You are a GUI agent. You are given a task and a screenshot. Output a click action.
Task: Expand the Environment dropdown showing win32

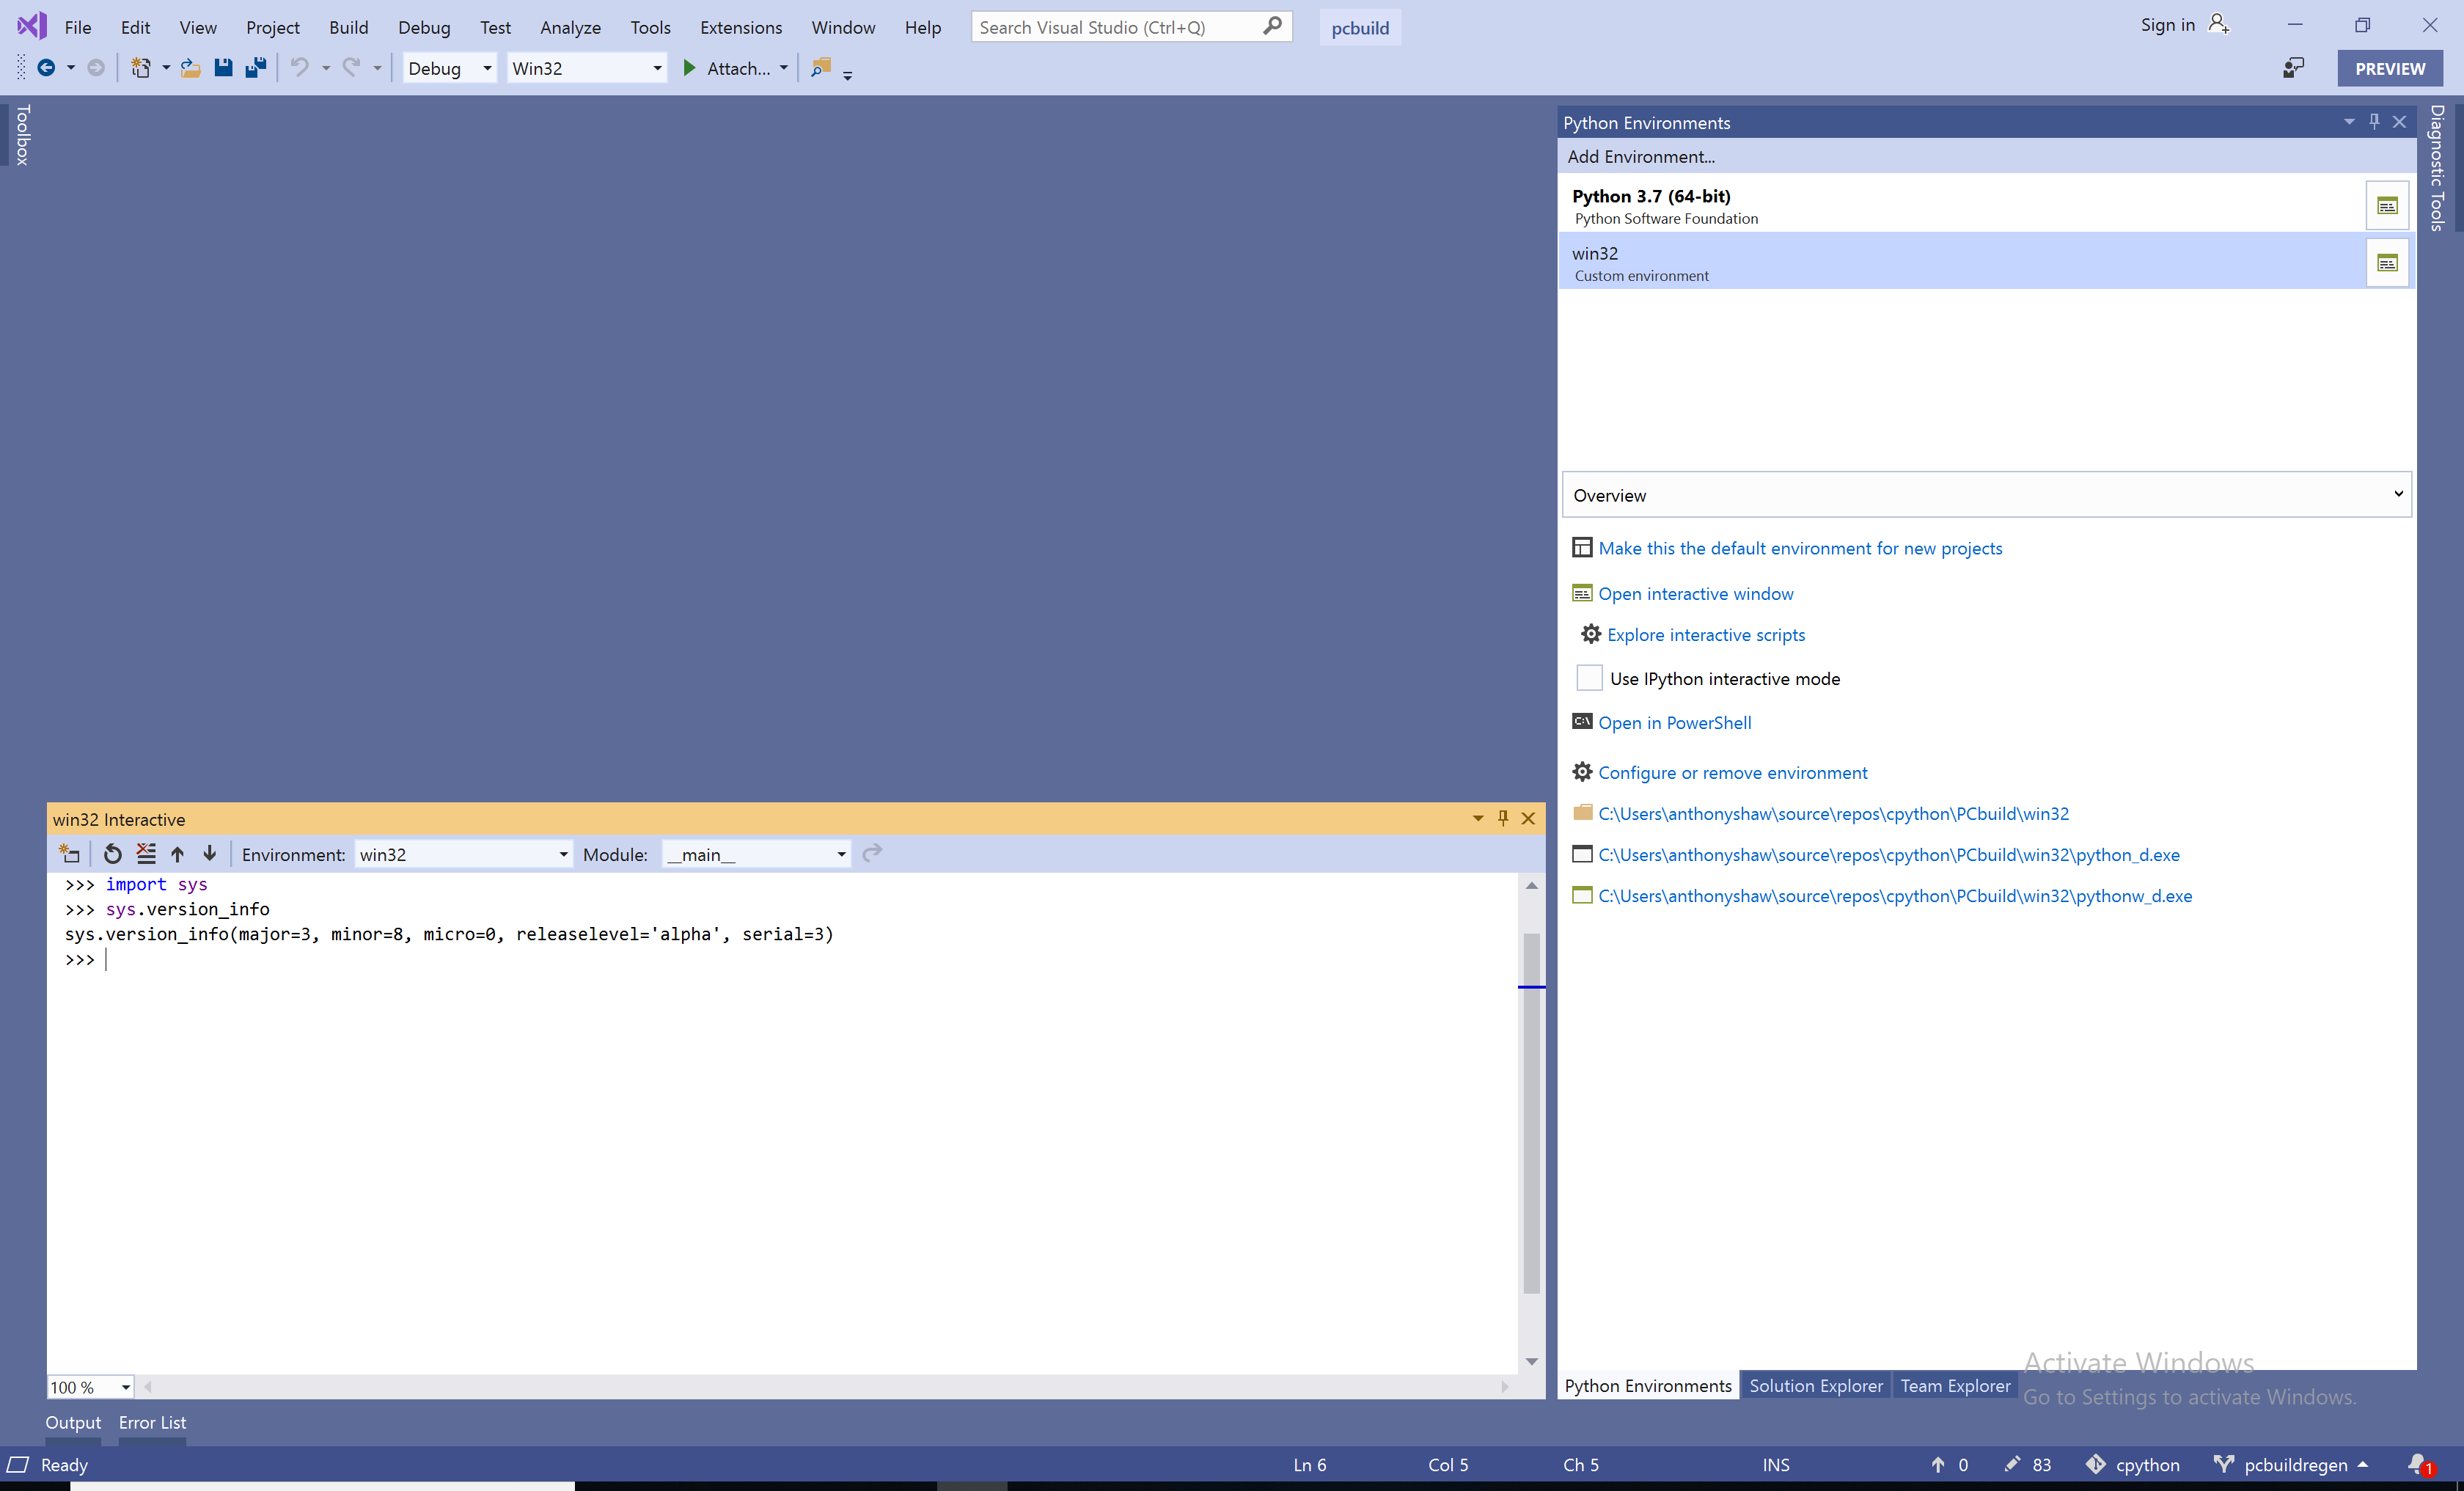click(x=563, y=854)
